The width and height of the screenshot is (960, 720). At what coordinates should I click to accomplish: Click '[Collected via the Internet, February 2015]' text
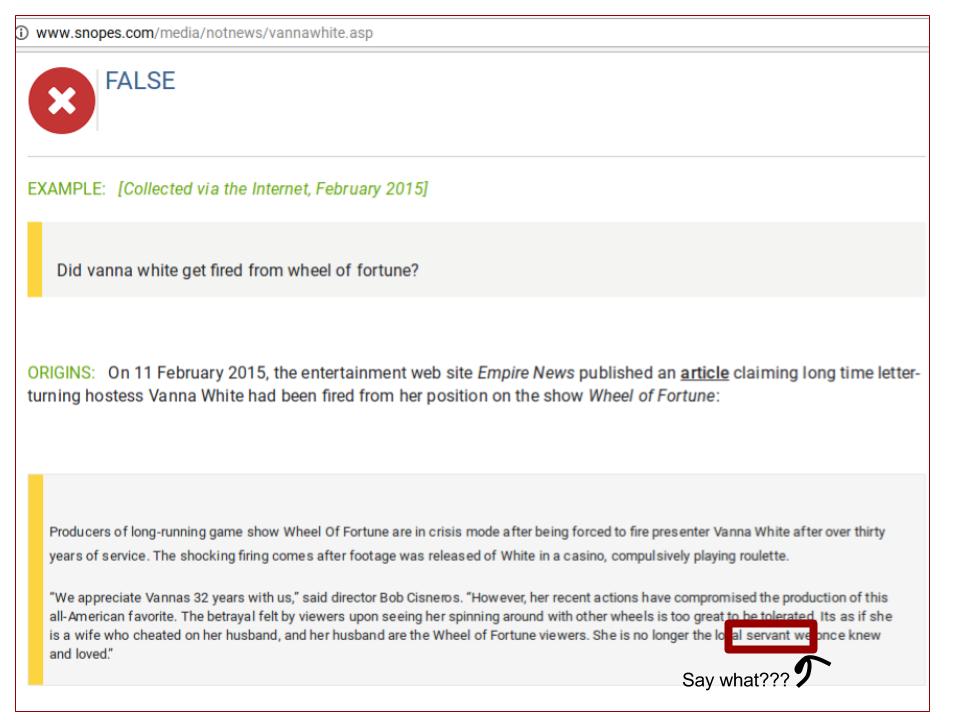pos(273,189)
